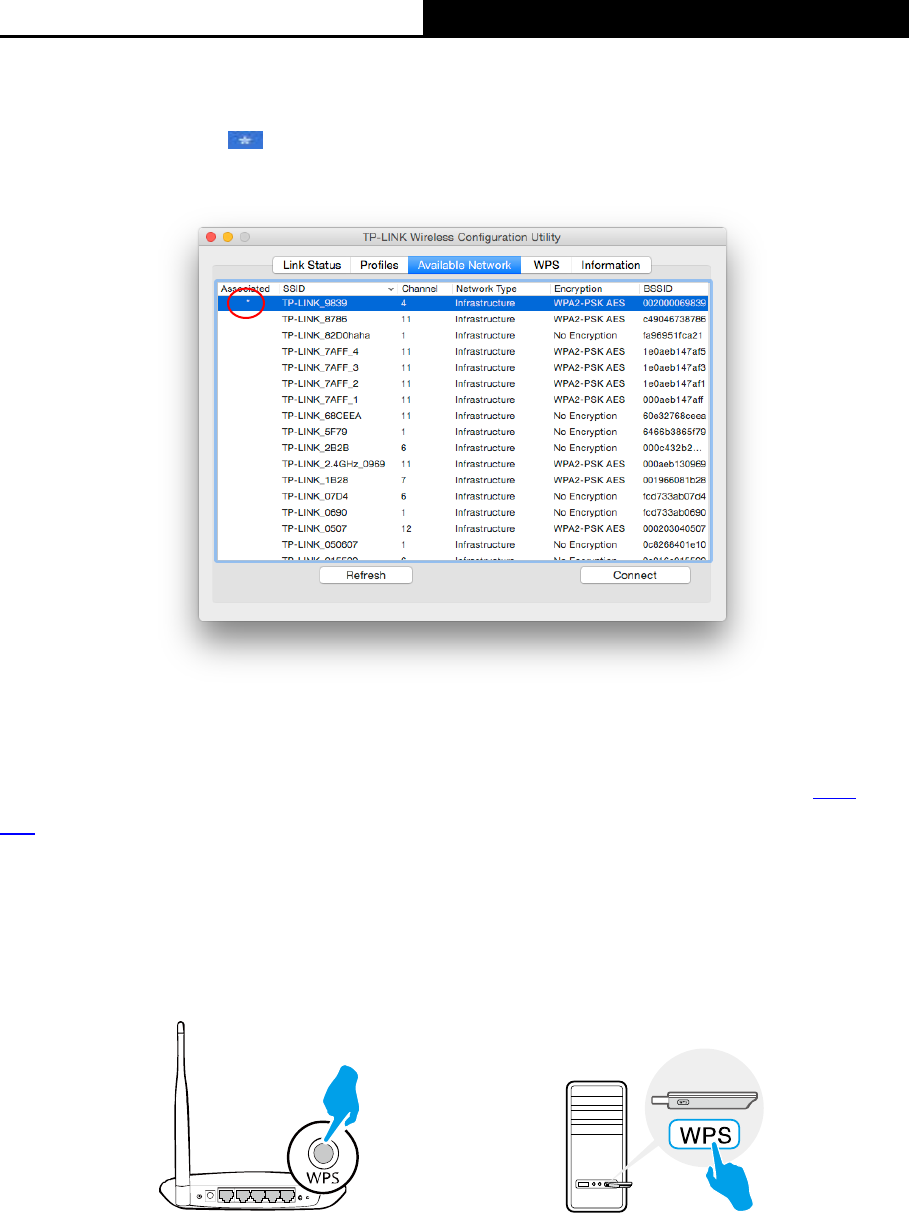
Task: Click BSSID 000203040507
Action: (675, 528)
